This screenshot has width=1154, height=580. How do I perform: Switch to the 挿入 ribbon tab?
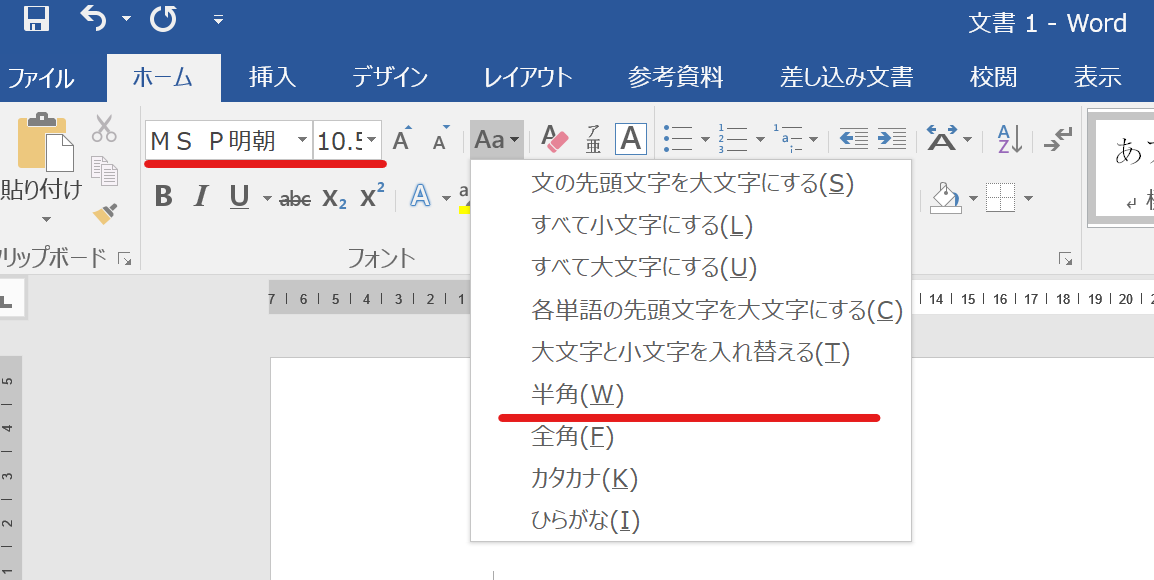[272, 77]
